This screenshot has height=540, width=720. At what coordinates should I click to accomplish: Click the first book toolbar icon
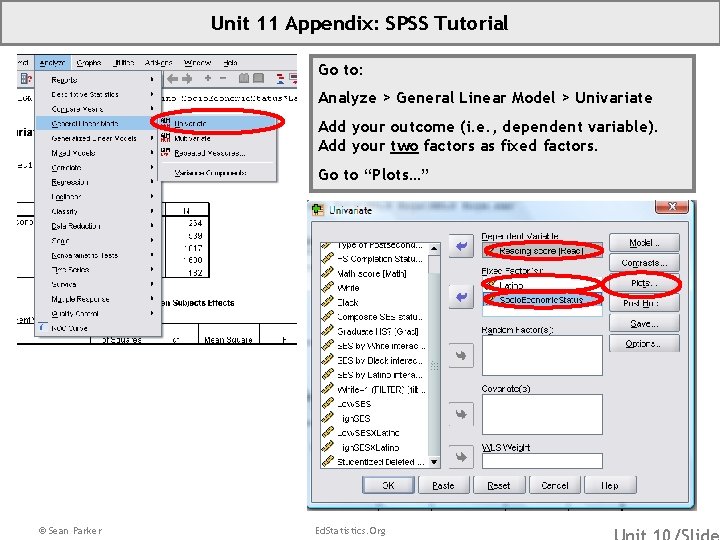(x=244, y=79)
